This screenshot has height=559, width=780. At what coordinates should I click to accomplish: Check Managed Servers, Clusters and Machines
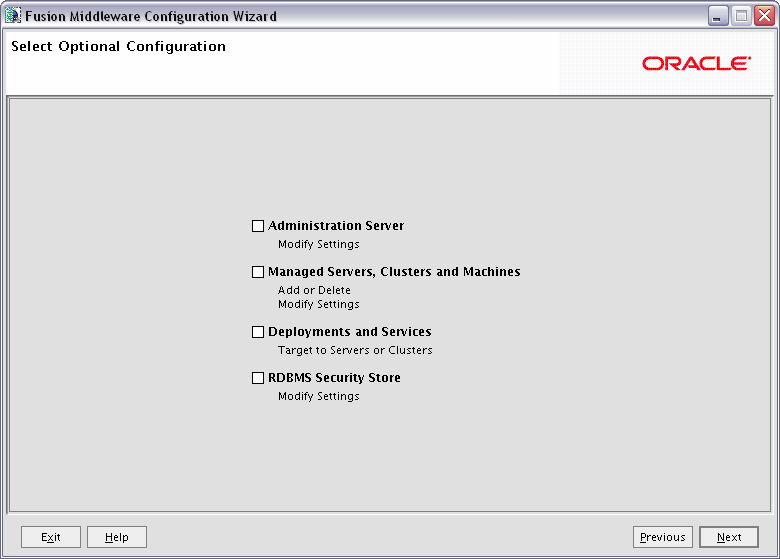click(x=258, y=272)
